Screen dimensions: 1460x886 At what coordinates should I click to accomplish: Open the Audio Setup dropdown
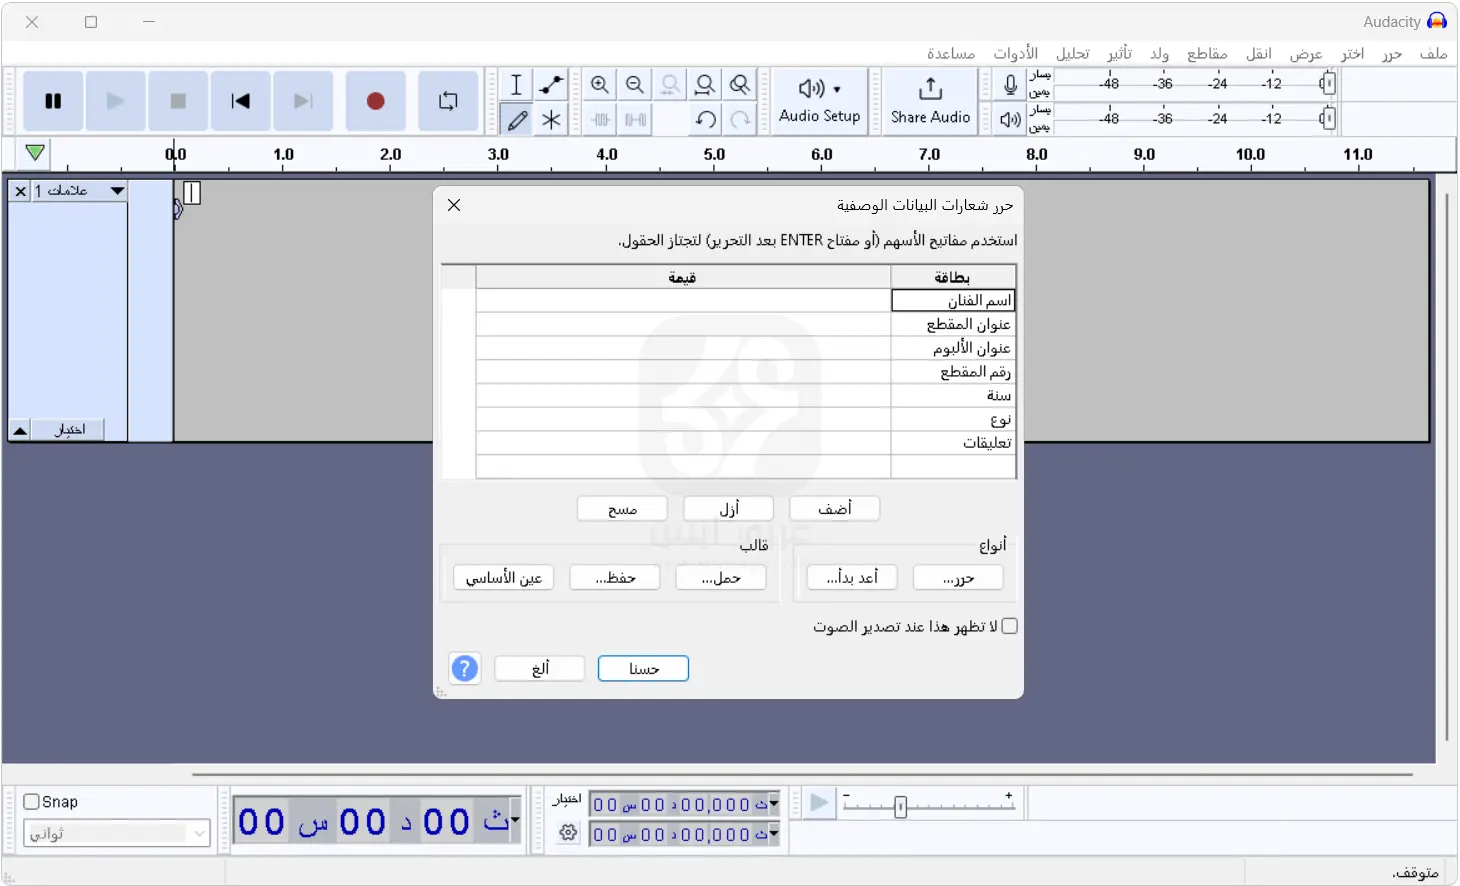[x=819, y=101]
